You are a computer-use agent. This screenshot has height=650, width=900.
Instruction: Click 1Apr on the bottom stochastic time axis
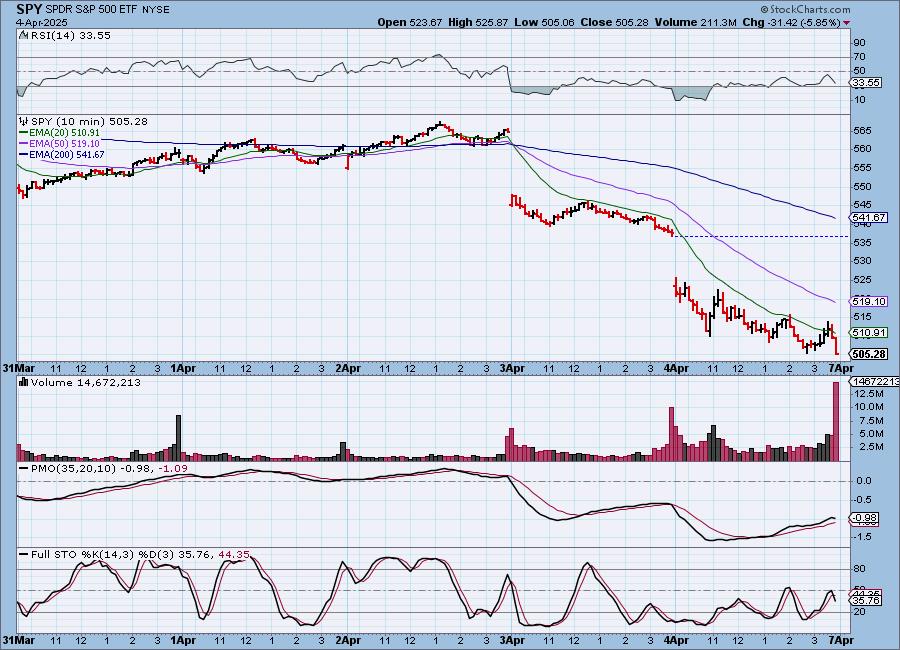pyautogui.click(x=184, y=640)
